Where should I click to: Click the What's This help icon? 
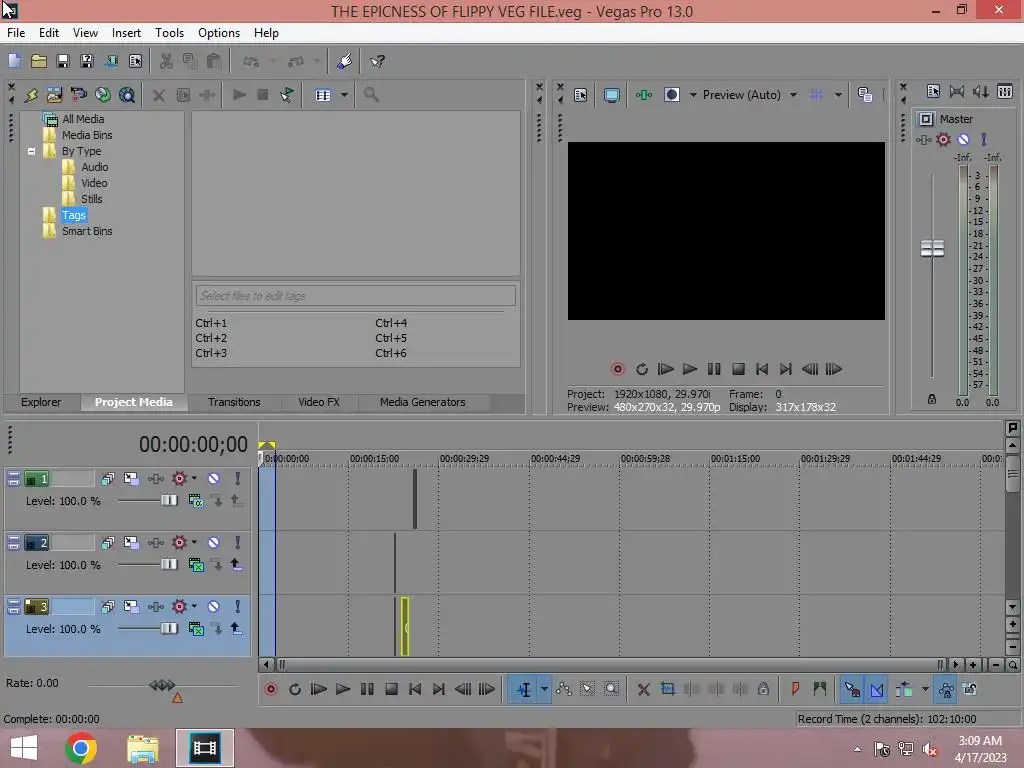(377, 61)
